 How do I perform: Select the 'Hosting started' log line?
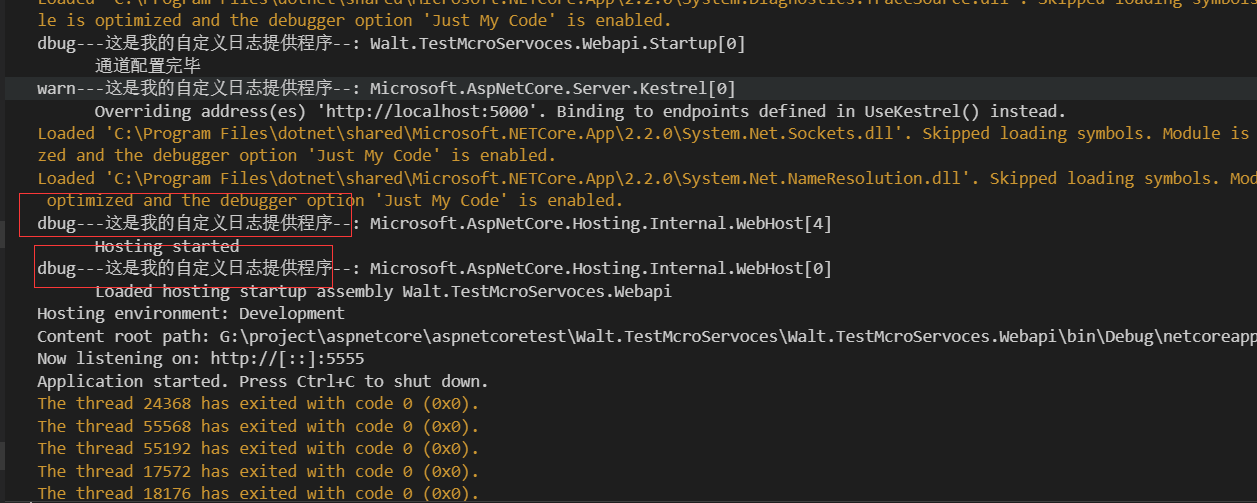pyautogui.click(x=166, y=246)
